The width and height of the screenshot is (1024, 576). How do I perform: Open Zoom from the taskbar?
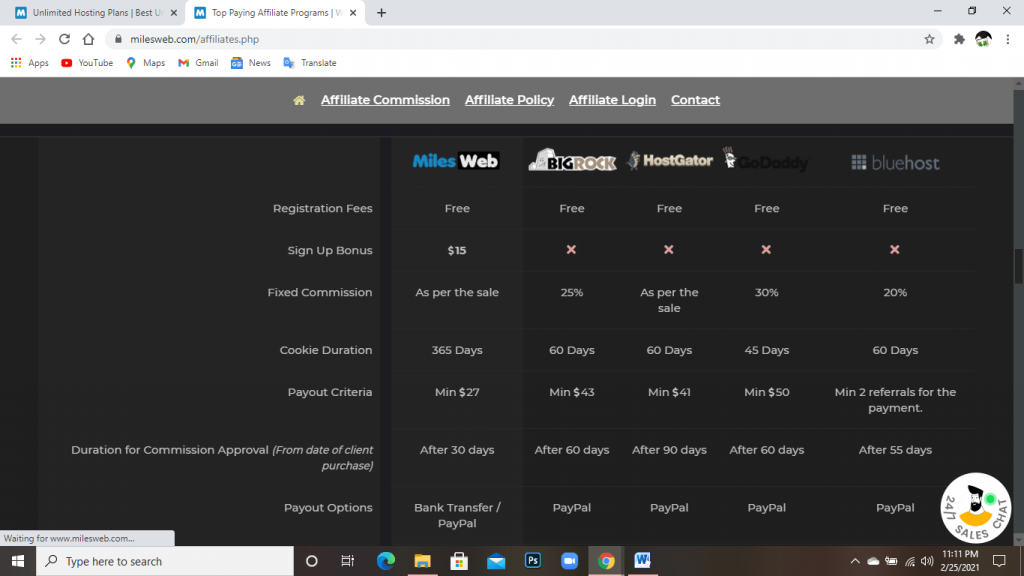(569, 561)
